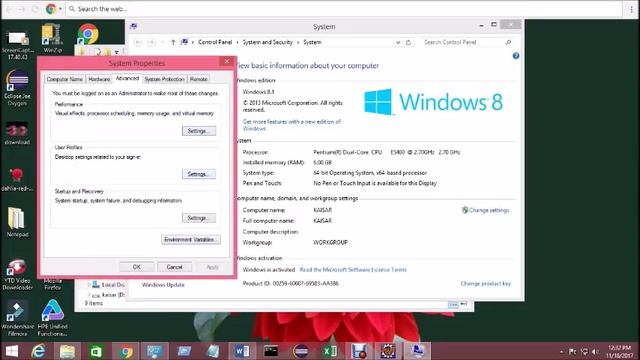Open HPE Unified Functional desktop shortcut
Image resolution: width=640 pixels, height=360 pixels.
click(x=52, y=318)
